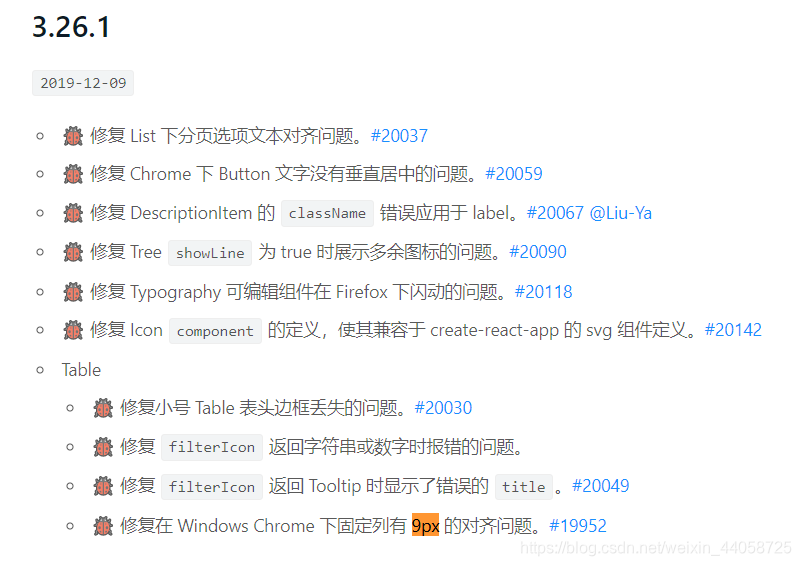Click the bug icon beside Windows Chrome fixed column entry
Image resolution: width=801 pixels, height=566 pixels.
point(103,526)
